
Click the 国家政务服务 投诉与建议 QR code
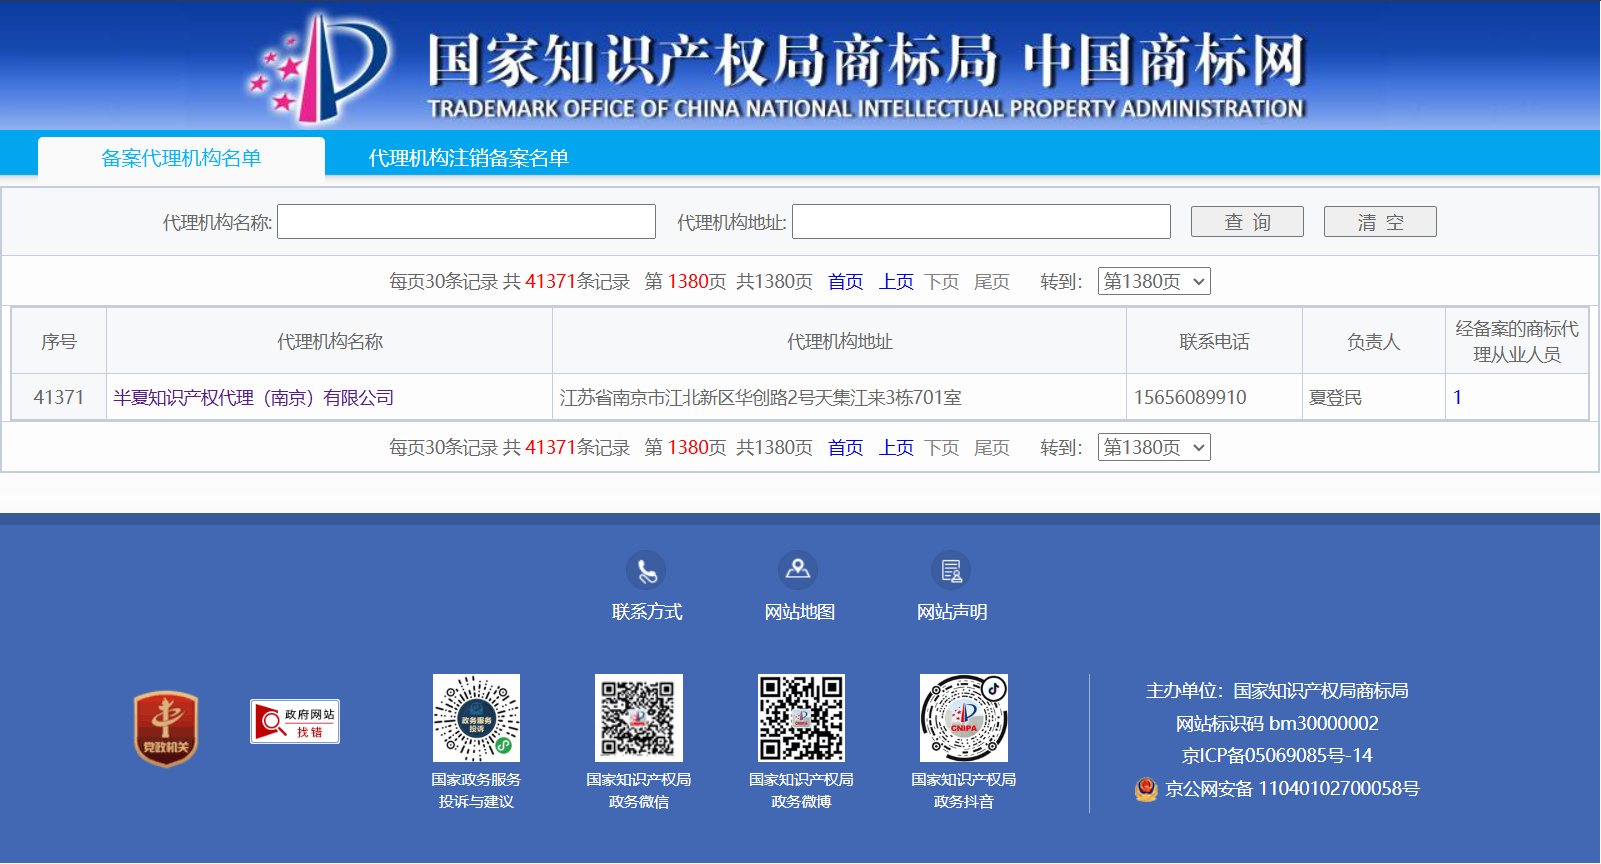[476, 718]
